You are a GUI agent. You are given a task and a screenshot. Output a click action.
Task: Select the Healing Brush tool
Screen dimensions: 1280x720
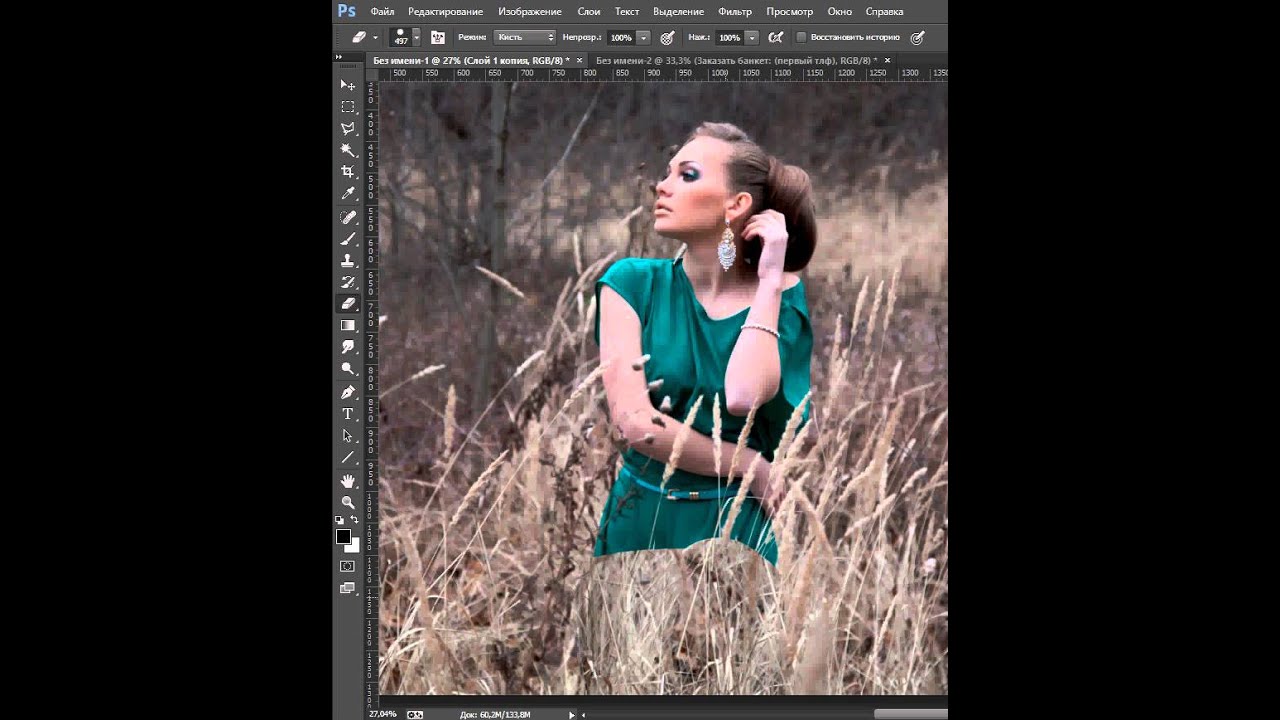point(348,217)
